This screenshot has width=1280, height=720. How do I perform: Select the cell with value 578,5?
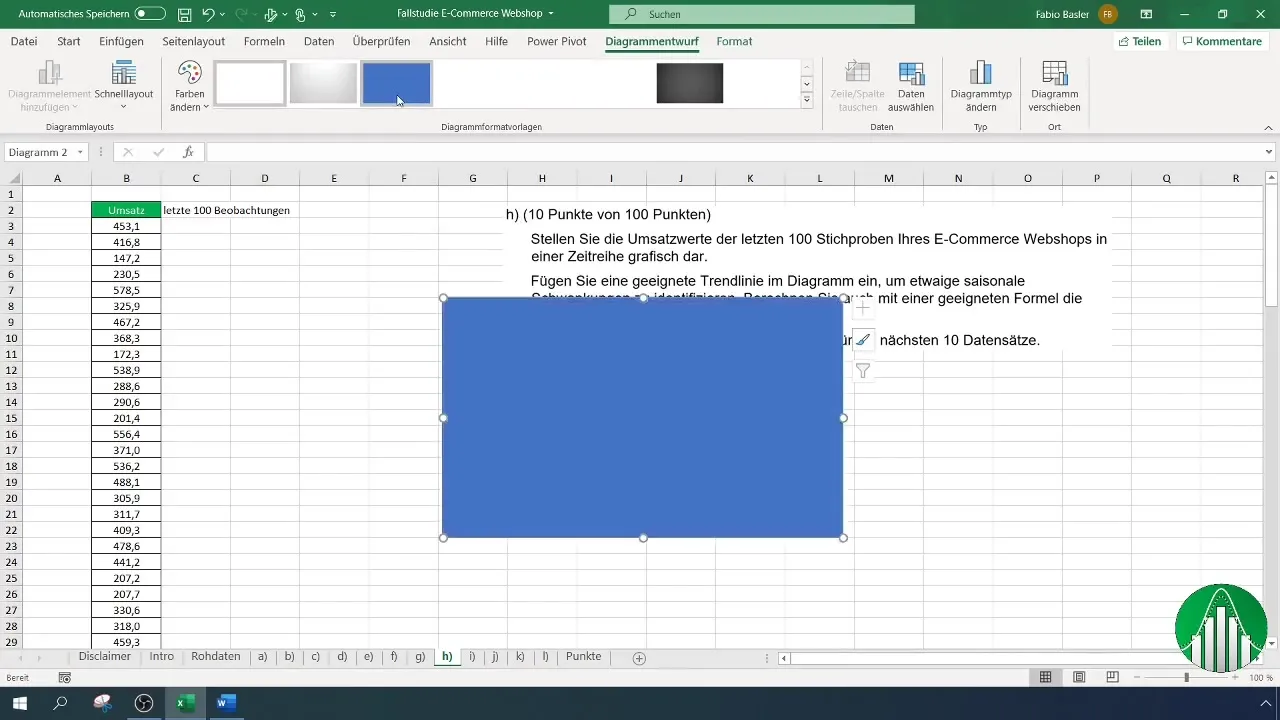pyautogui.click(x=126, y=290)
